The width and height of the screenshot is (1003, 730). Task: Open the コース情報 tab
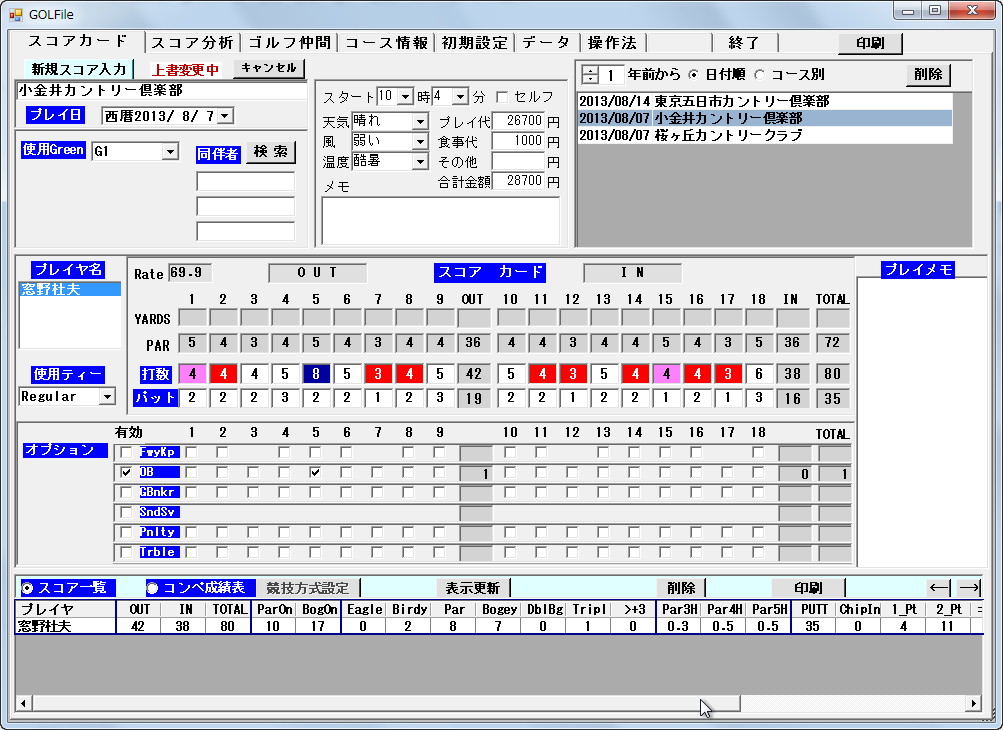pos(386,42)
